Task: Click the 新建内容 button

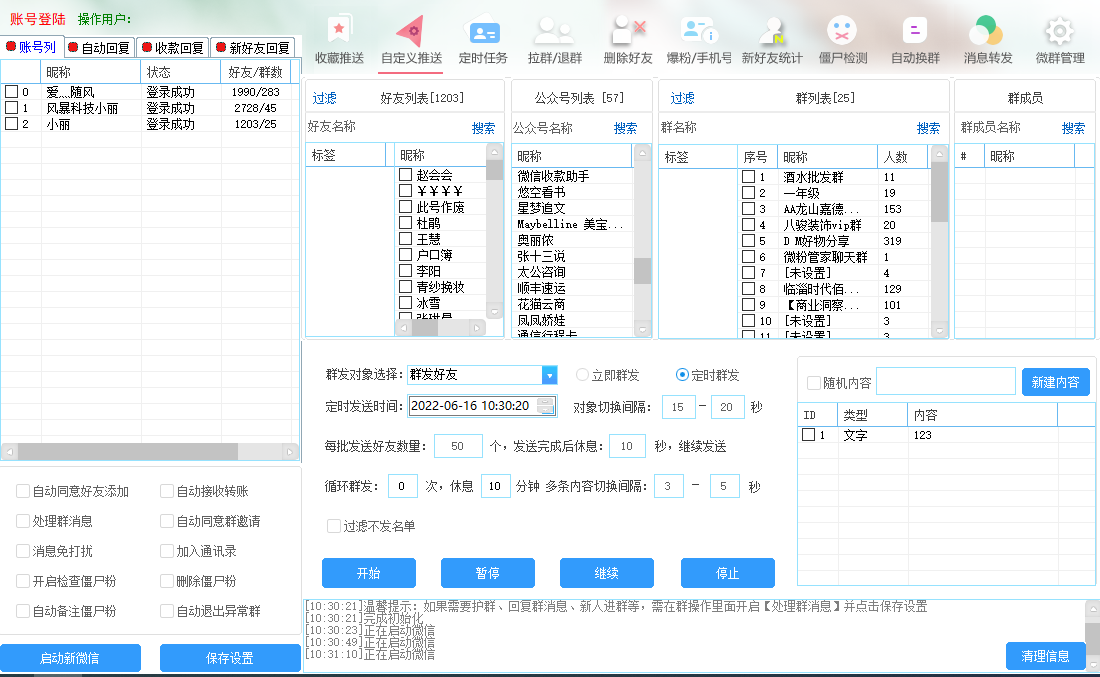Action: coord(1055,382)
